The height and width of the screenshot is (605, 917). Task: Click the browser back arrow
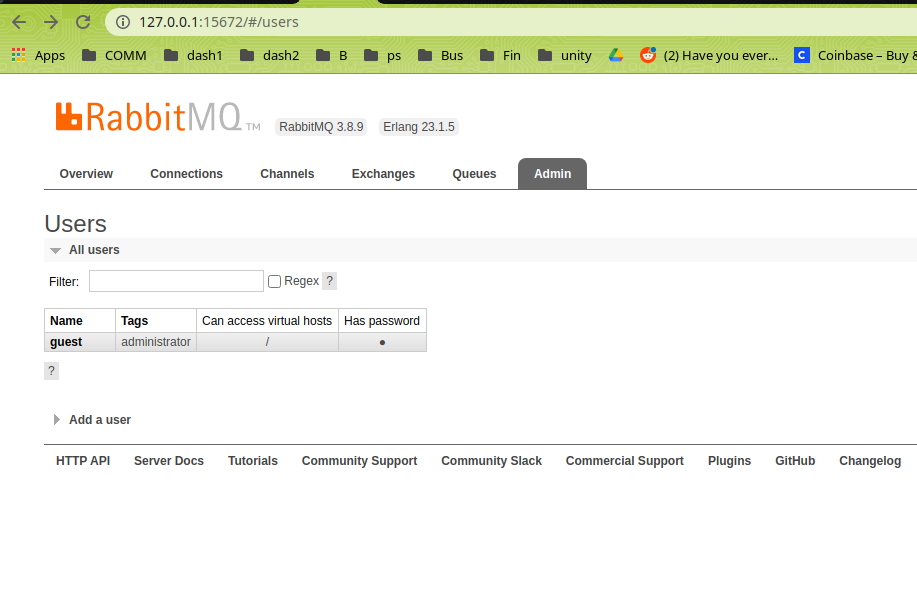click(19, 22)
